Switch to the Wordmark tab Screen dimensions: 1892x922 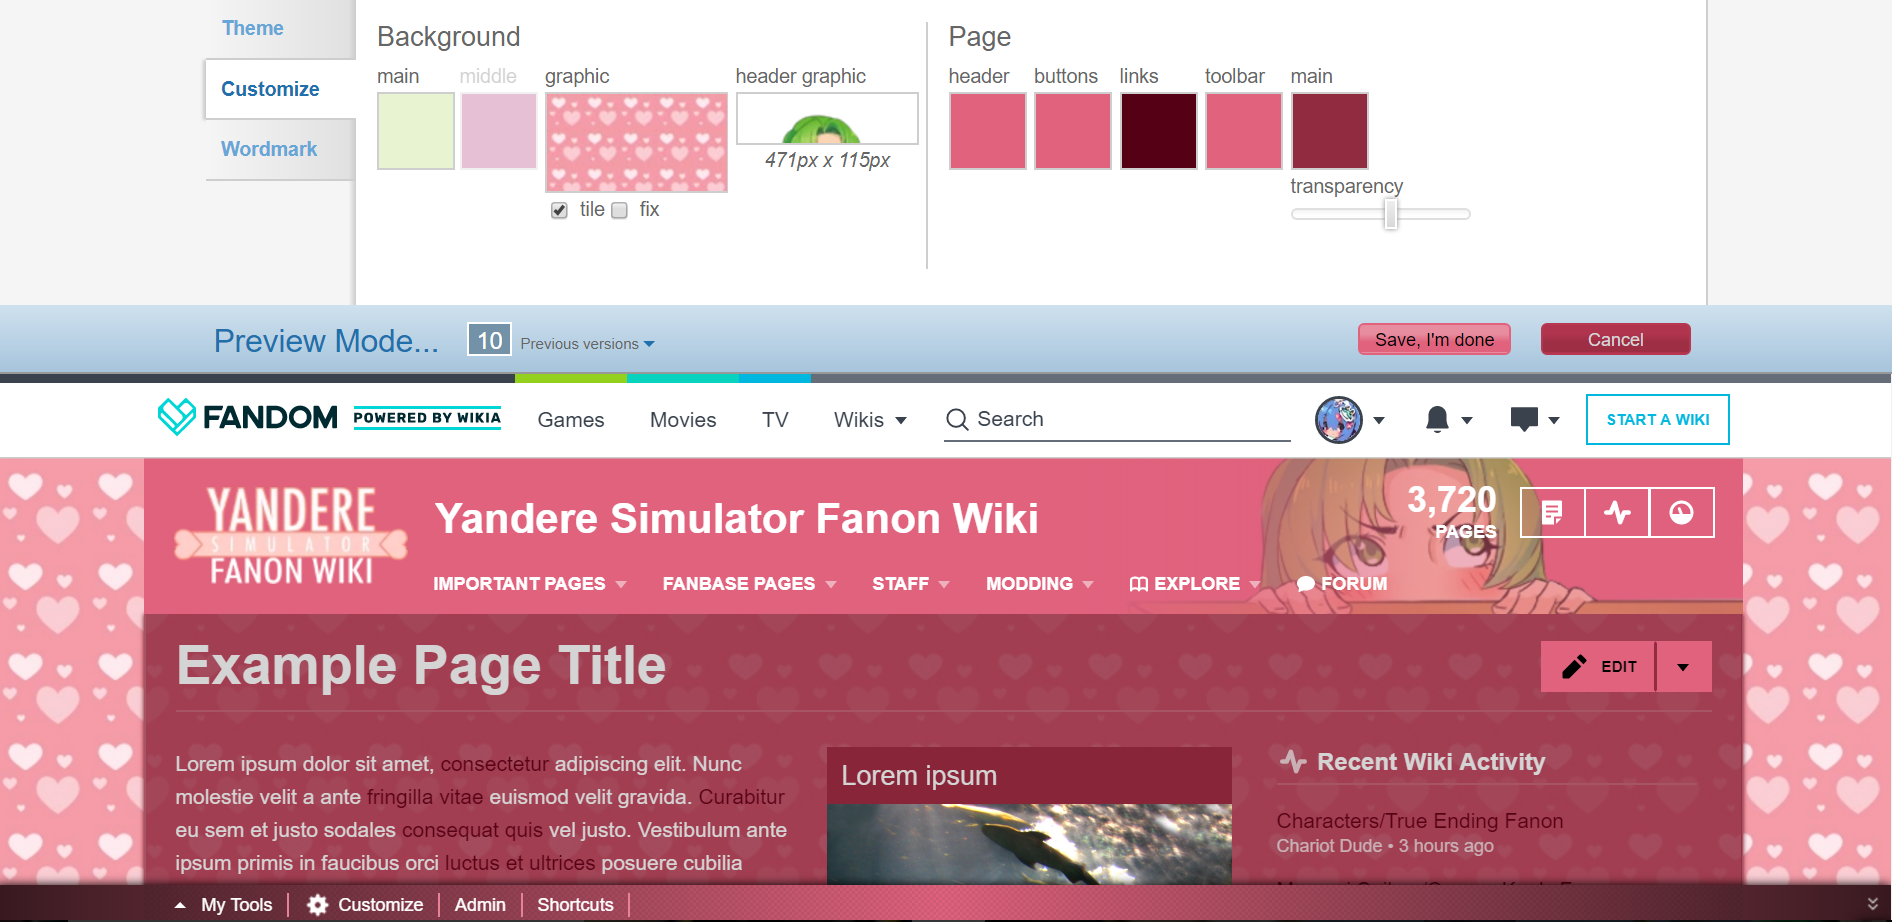(269, 149)
